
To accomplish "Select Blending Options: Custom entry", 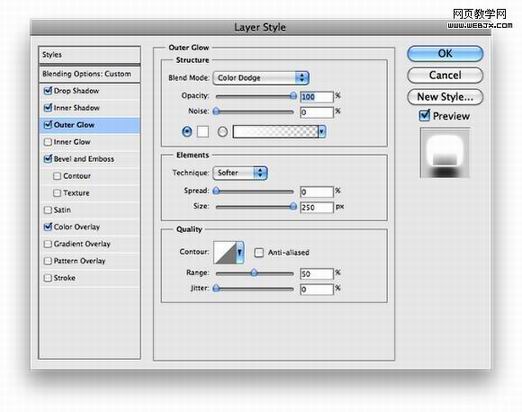I will pos(89,74).
